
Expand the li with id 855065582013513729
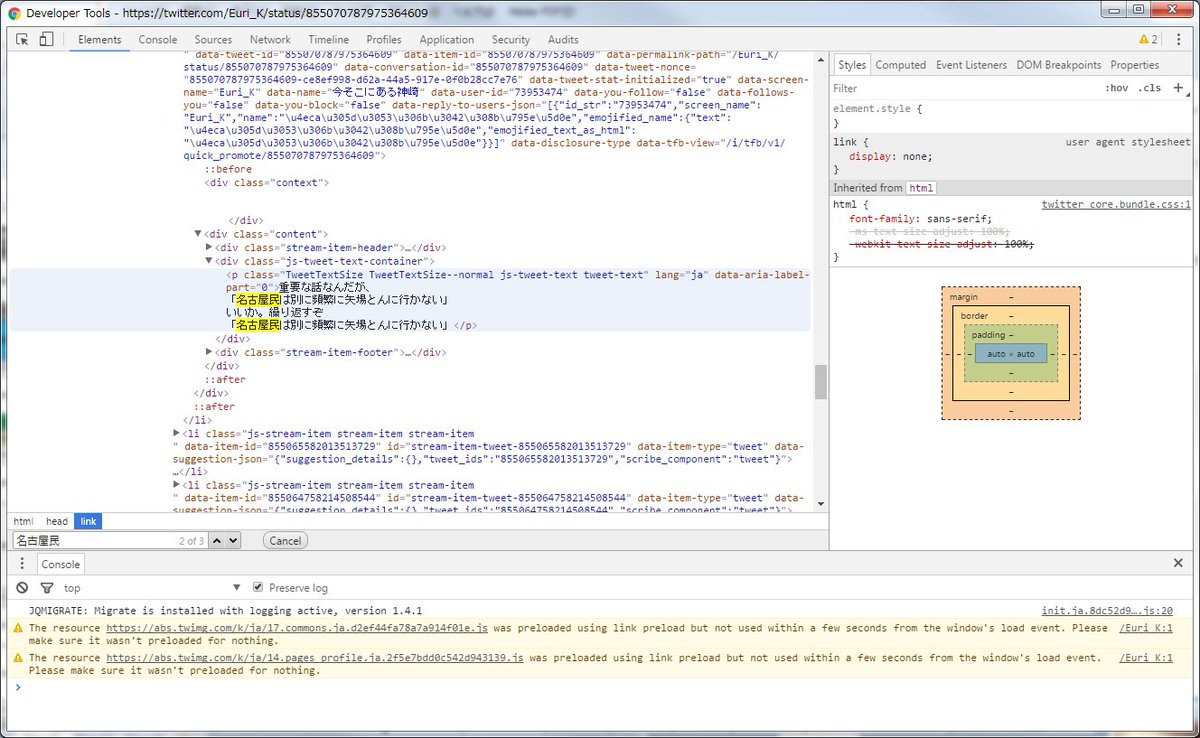coord(177,431)
